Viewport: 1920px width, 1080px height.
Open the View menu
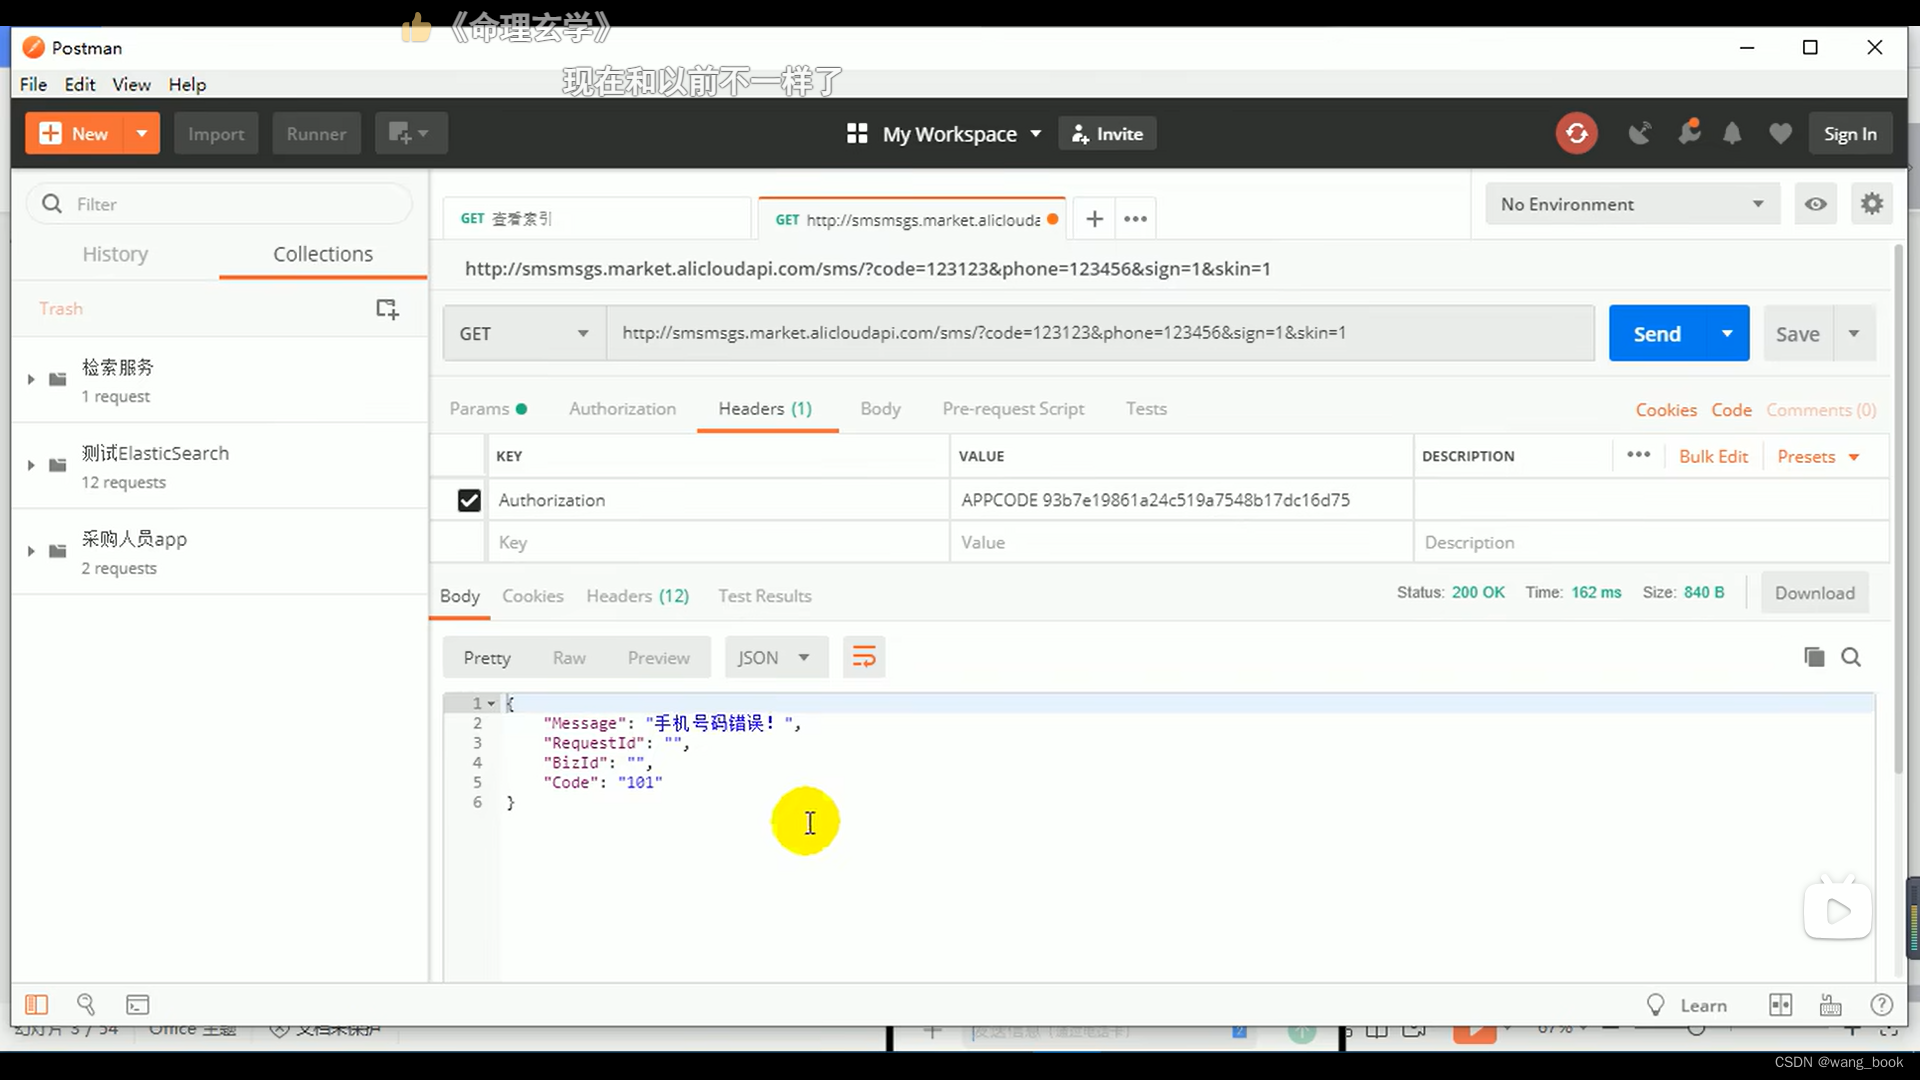pos(131,84)
